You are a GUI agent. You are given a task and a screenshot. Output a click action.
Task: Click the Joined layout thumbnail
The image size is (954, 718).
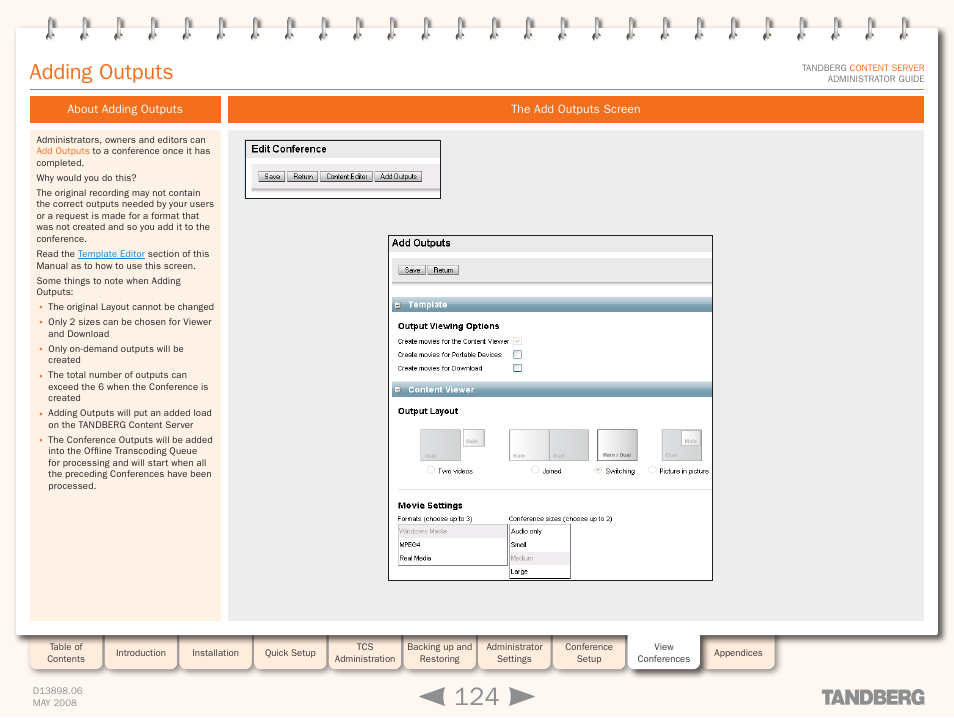[x=549, y=445]
